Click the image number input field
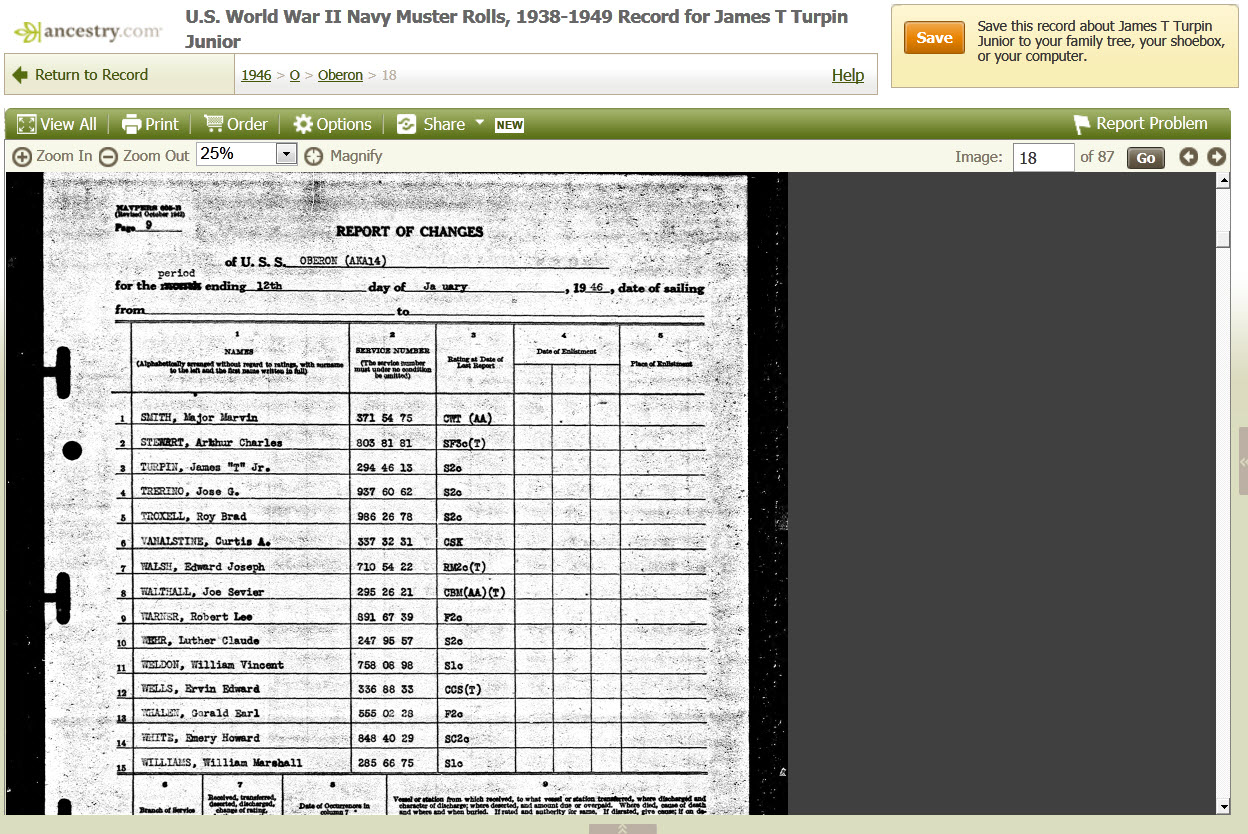 click(x=1043, y=158)
